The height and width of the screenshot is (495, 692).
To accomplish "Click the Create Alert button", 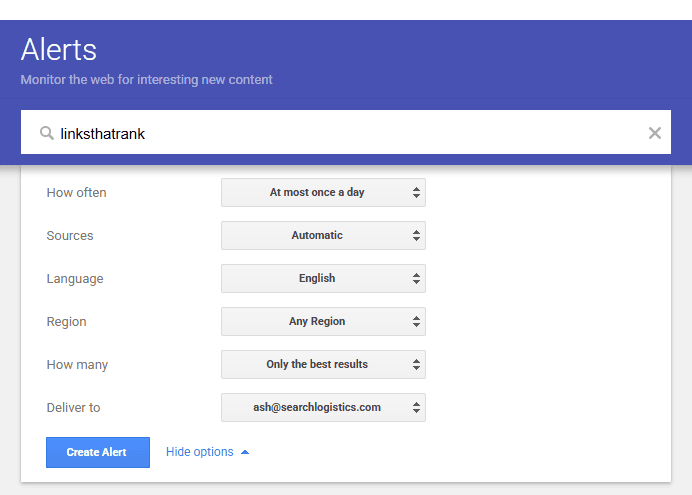I will pos(98,452).
